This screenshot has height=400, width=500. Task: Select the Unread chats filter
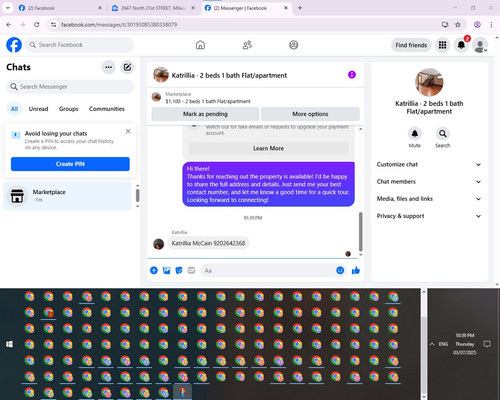pyautogui.click(x=38, y=109)
